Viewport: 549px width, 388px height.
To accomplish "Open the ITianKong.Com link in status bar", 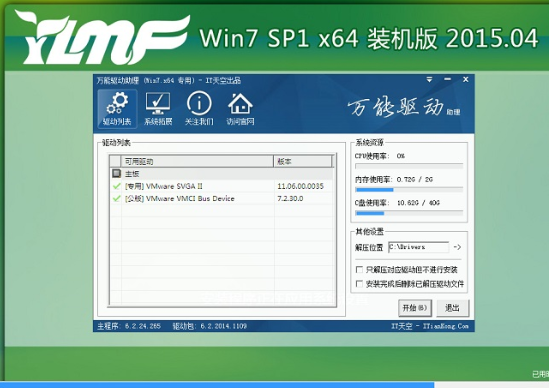I will click(x=445, y=326).
